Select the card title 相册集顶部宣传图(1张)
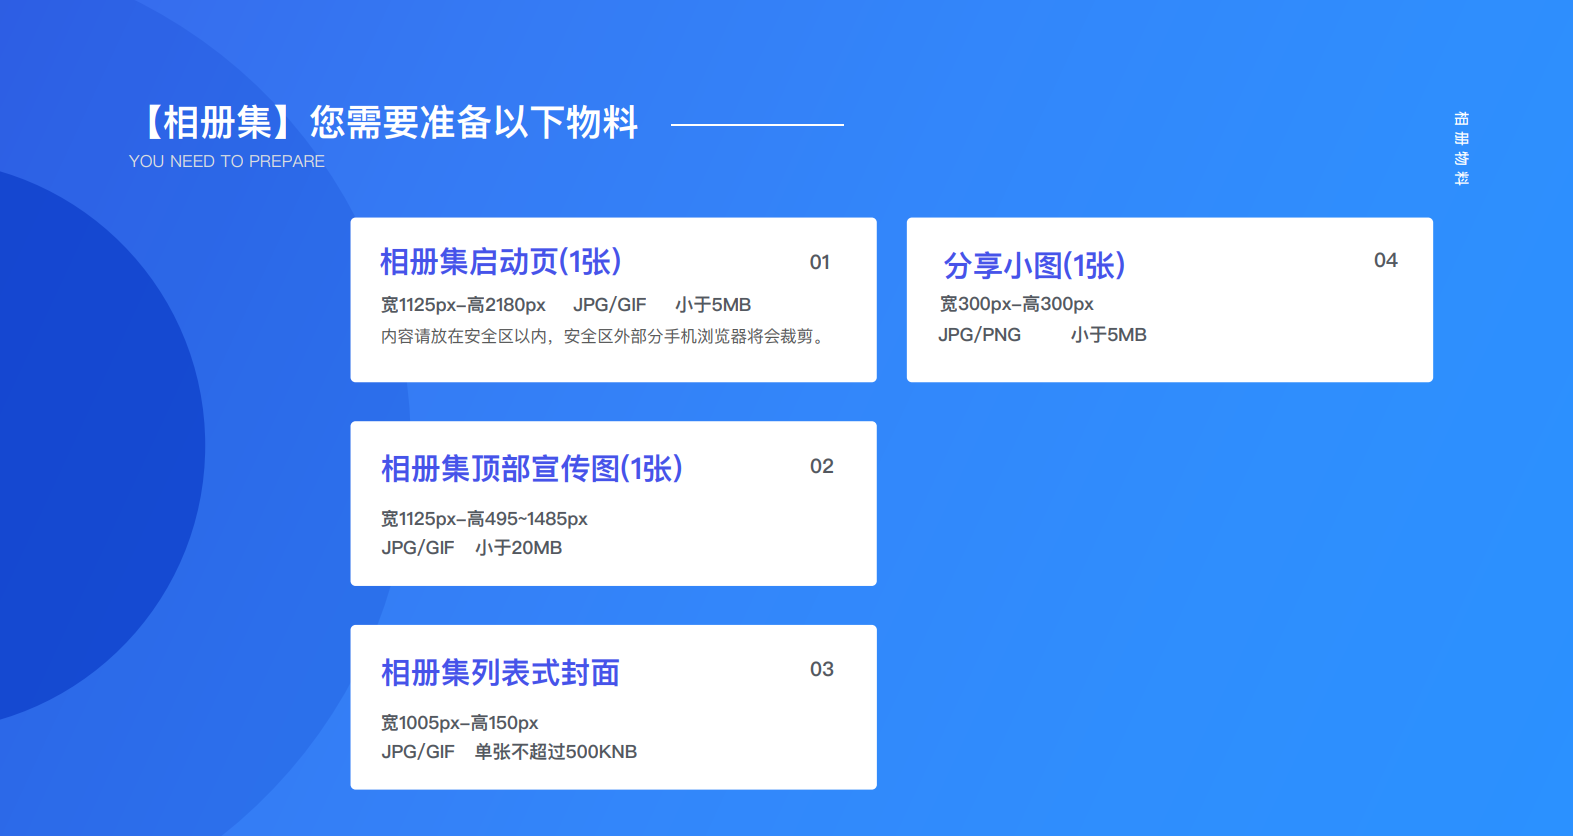This screenshot has width=1573, height=836. 532,468
